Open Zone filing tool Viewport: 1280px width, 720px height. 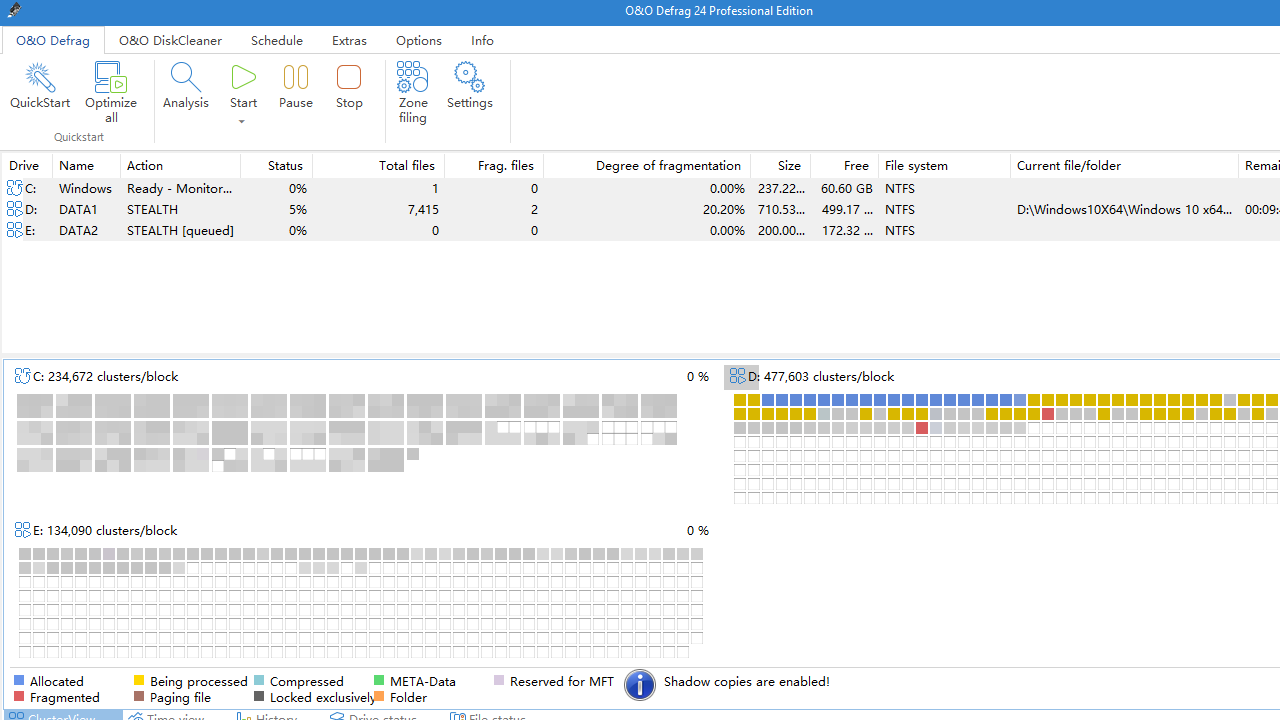[413, 78]
